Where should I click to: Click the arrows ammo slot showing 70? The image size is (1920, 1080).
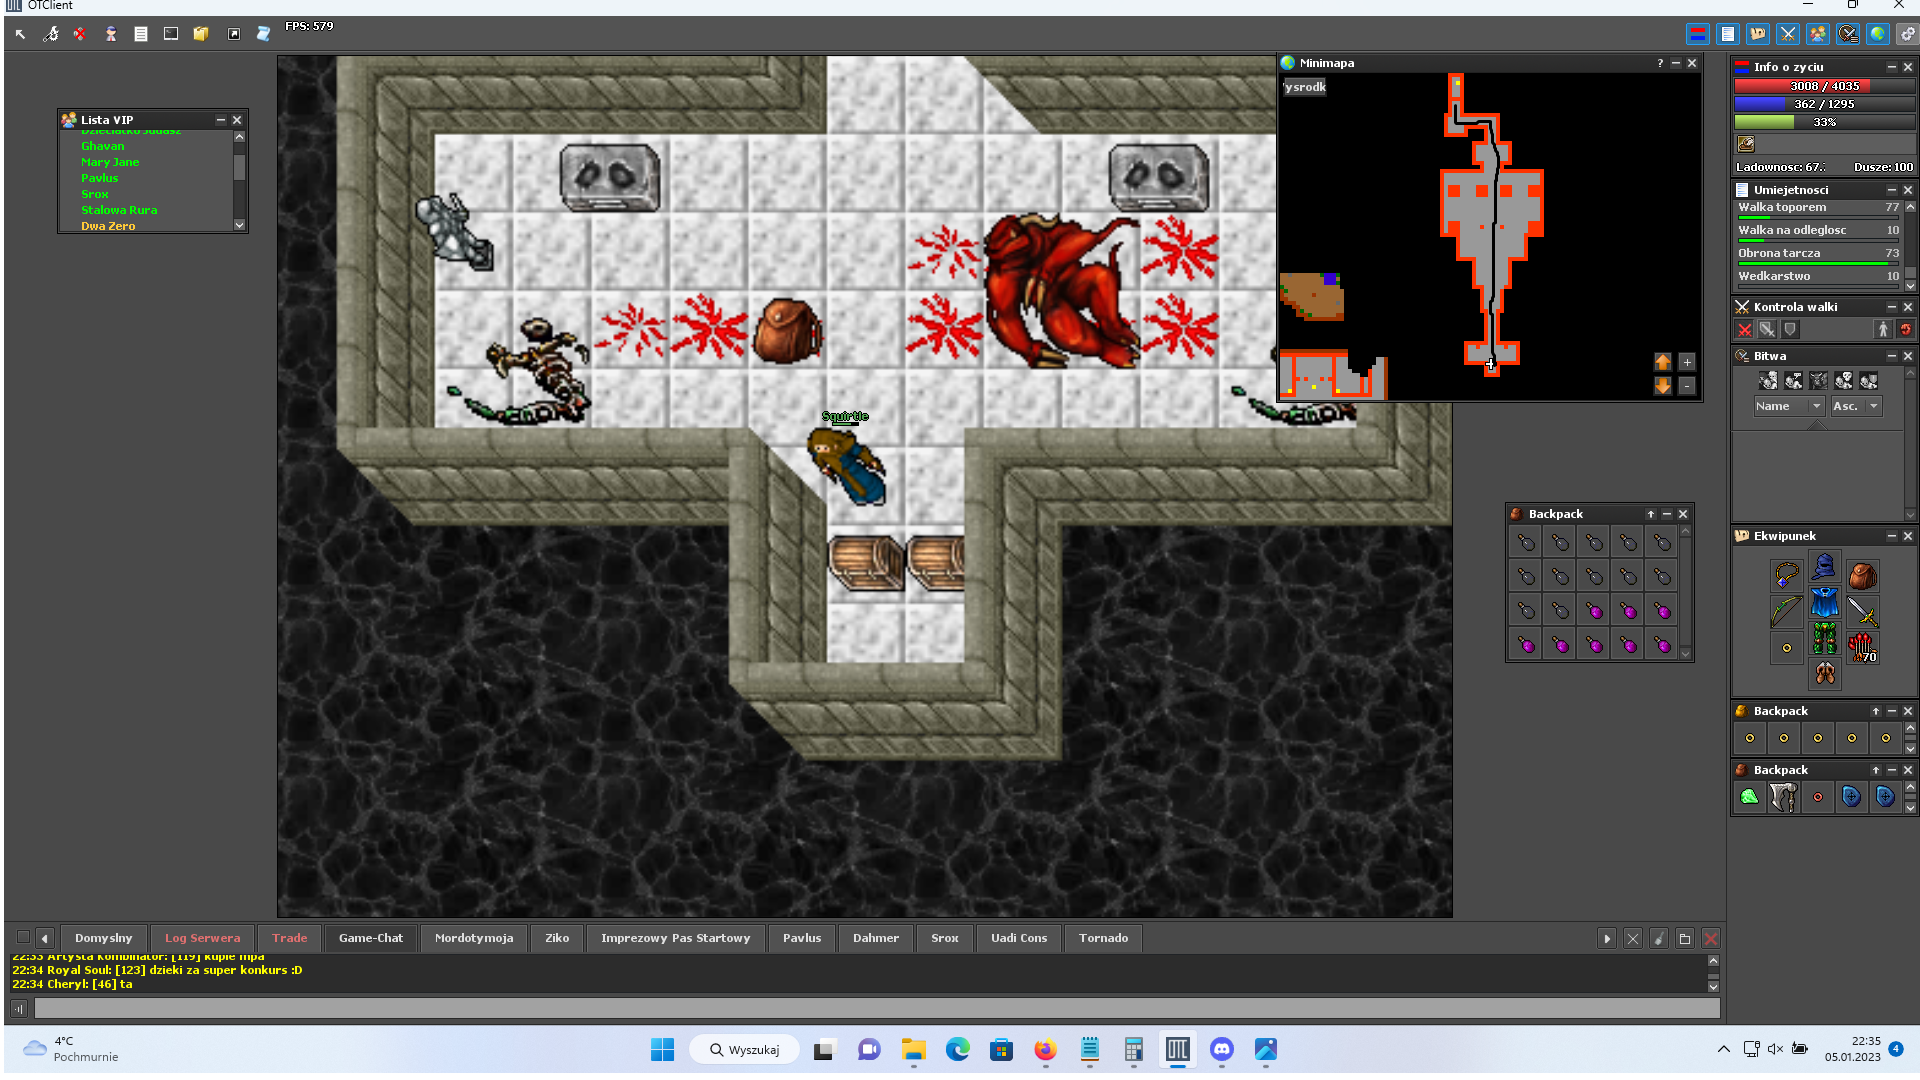point(1862,647)
